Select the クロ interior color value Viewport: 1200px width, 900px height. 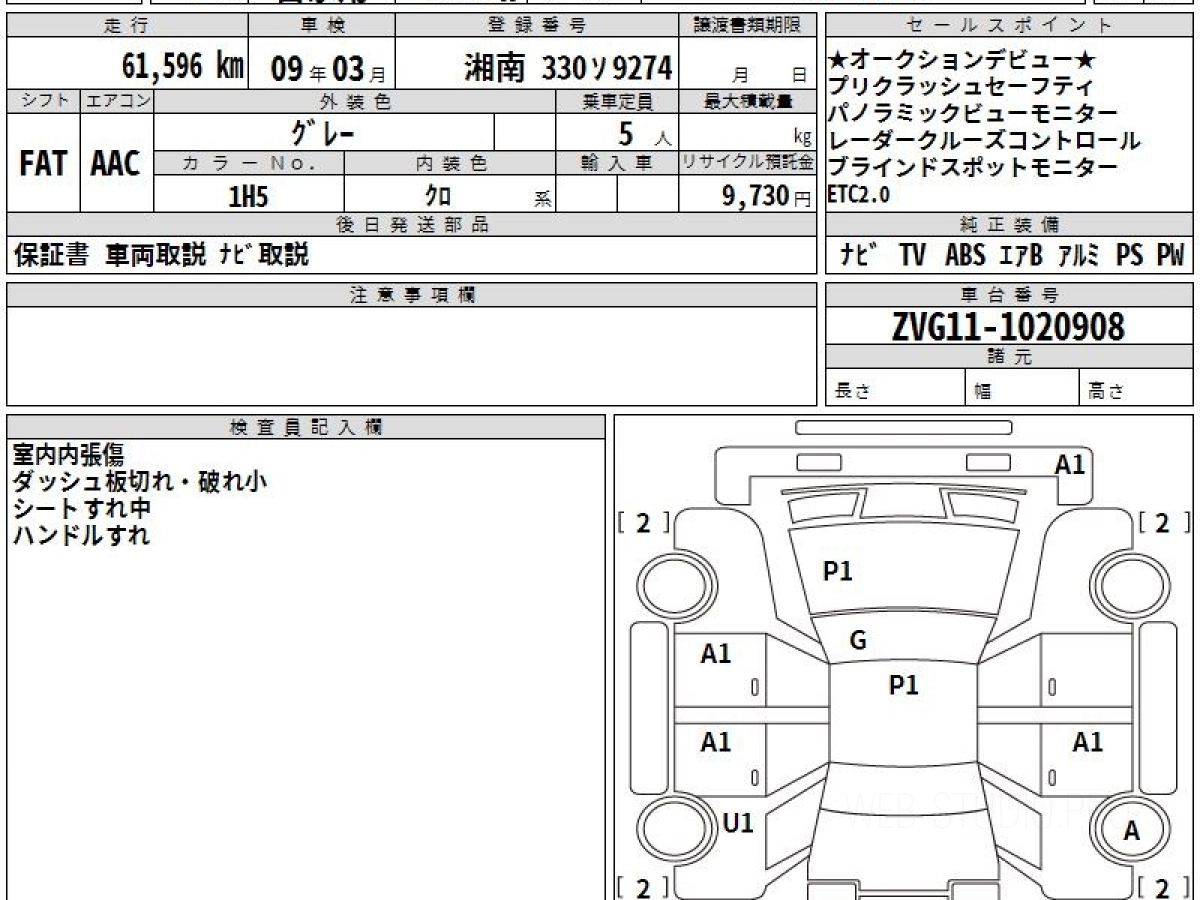point(439,196)
